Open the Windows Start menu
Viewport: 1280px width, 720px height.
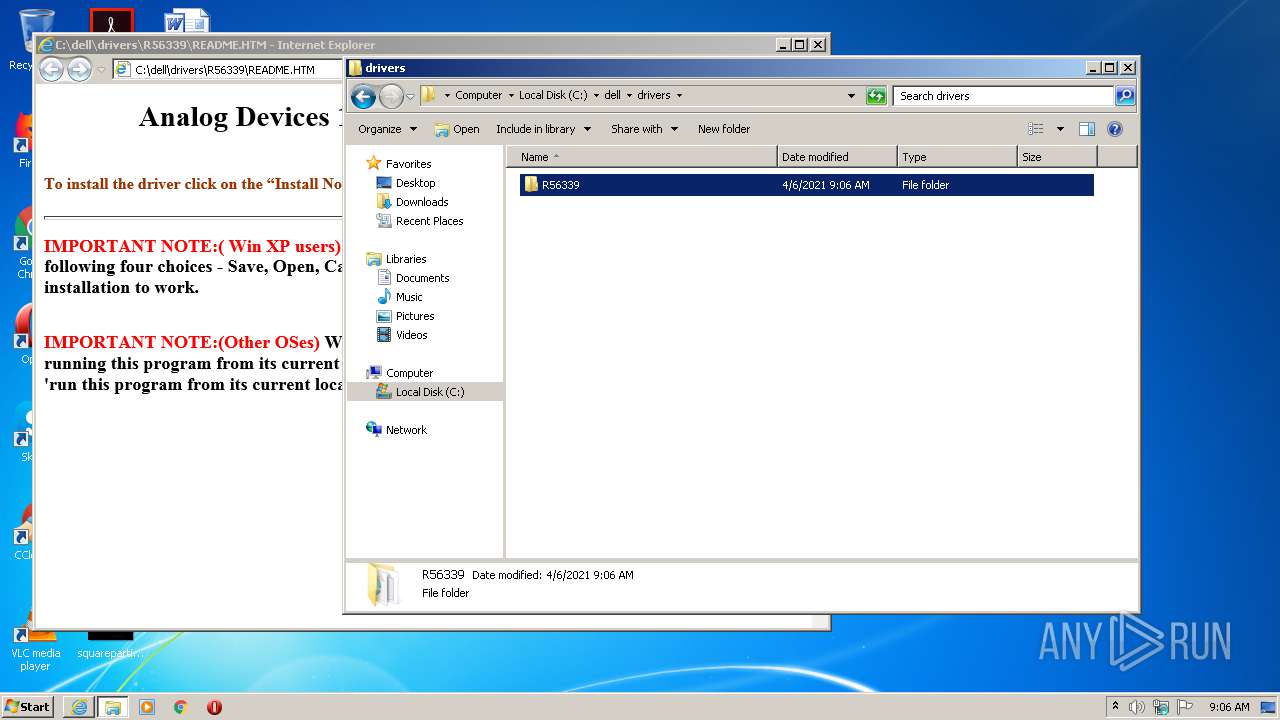point(28,706)
